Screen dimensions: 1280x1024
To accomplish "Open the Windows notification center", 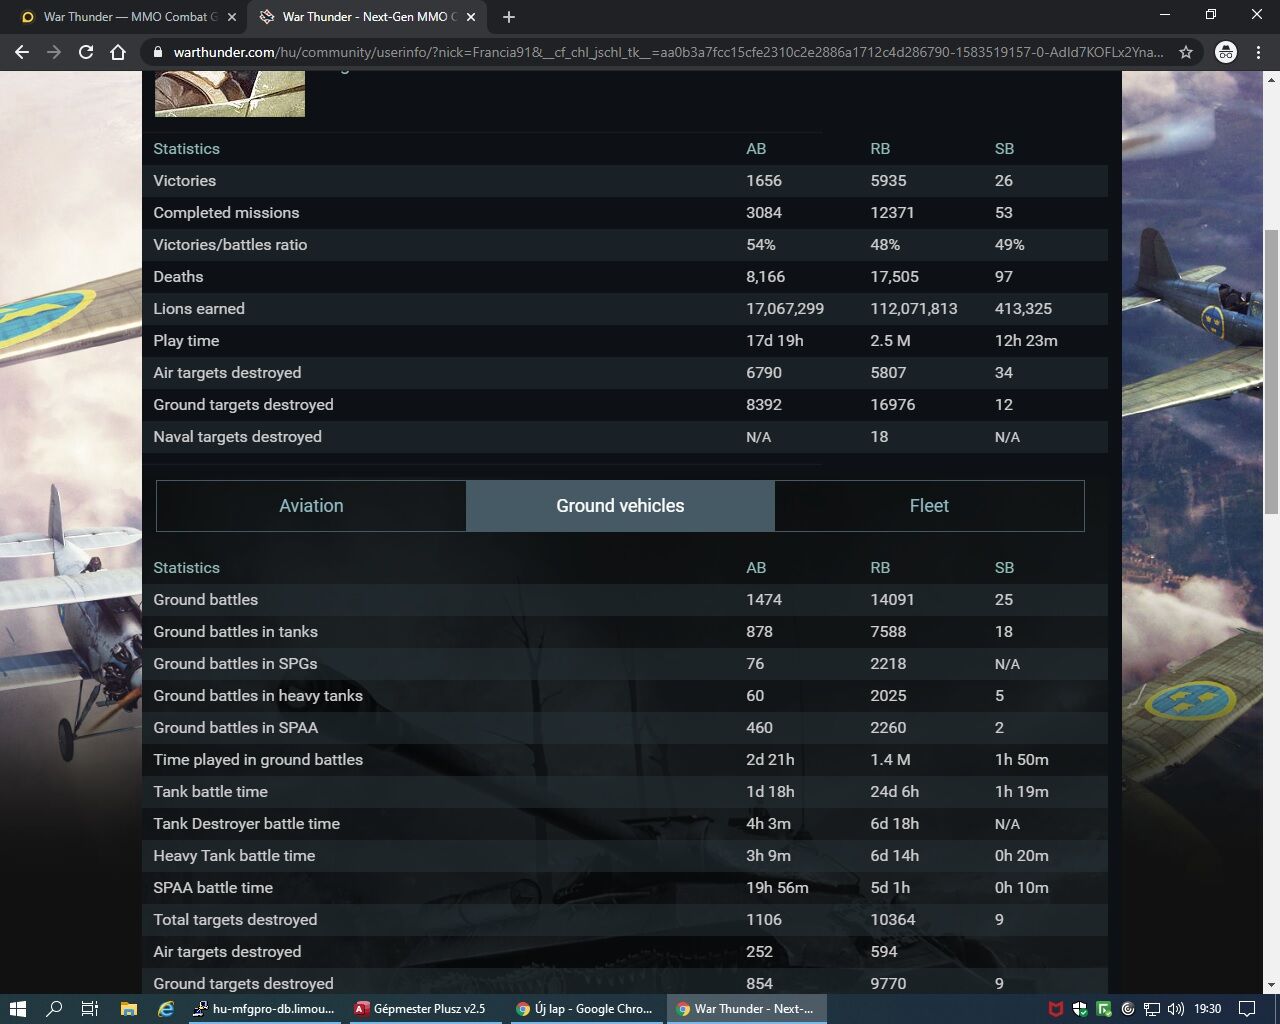I will click(x=1247, y=1009).
